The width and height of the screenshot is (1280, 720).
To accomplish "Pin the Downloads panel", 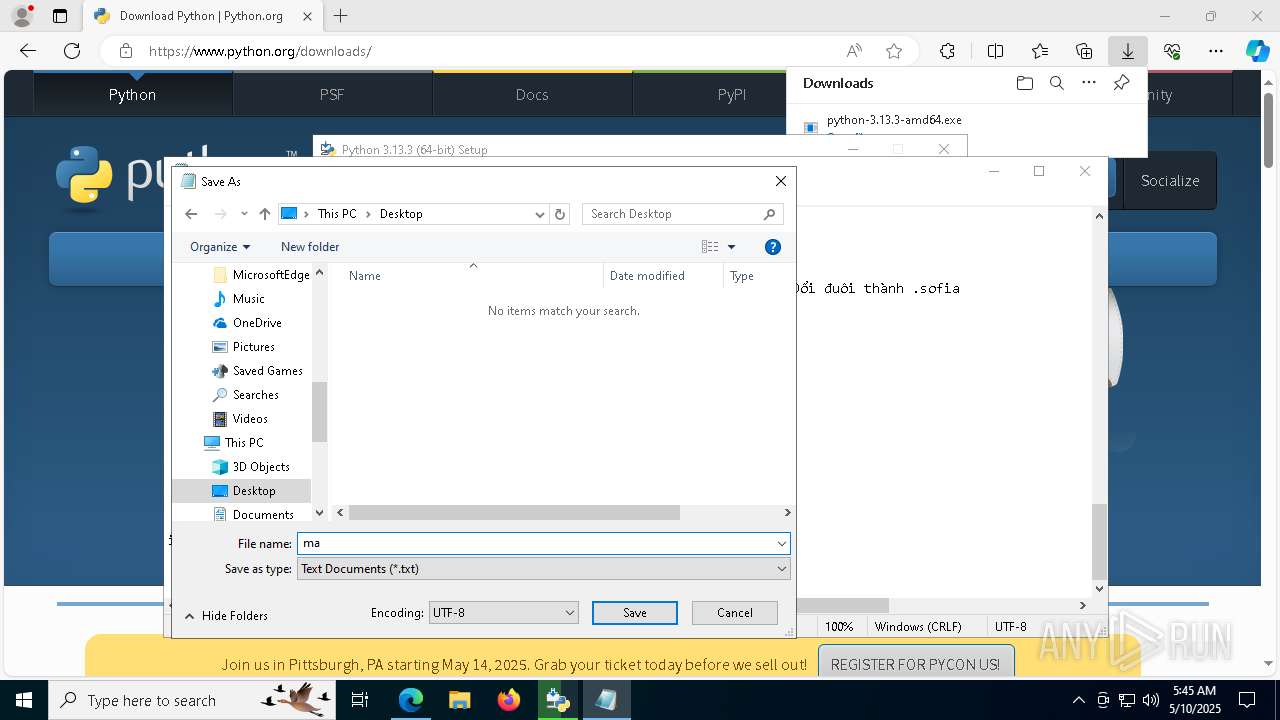I will click(1122, 83).
